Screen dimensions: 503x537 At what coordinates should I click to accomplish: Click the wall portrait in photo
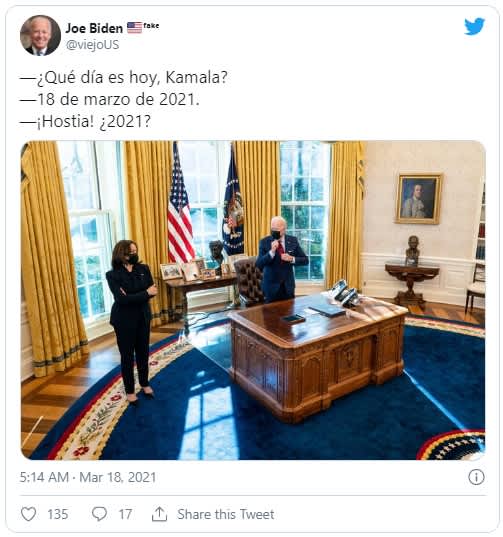pyautogui.click(x=419, y=199)
